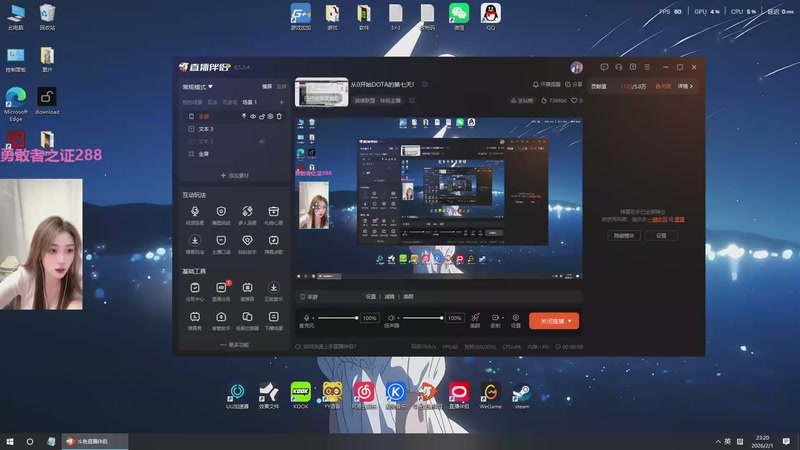Open the QQ desktop icon
This screenshot has width=800, height=450.
pos(490,16)
